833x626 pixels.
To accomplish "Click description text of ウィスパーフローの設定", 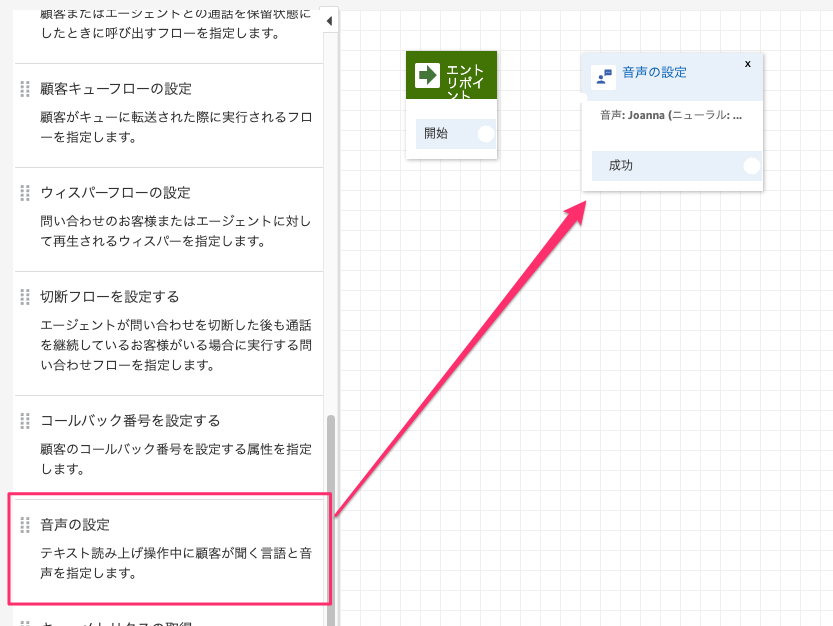I will coord(176,231).
